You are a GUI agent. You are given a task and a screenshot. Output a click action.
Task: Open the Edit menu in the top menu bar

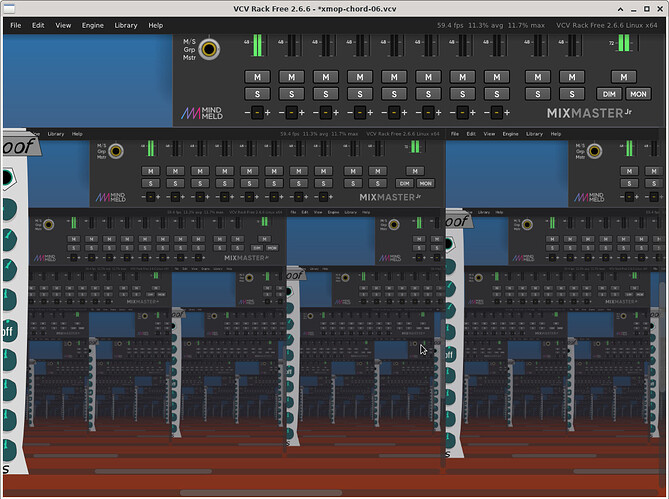tap(38, 26)
